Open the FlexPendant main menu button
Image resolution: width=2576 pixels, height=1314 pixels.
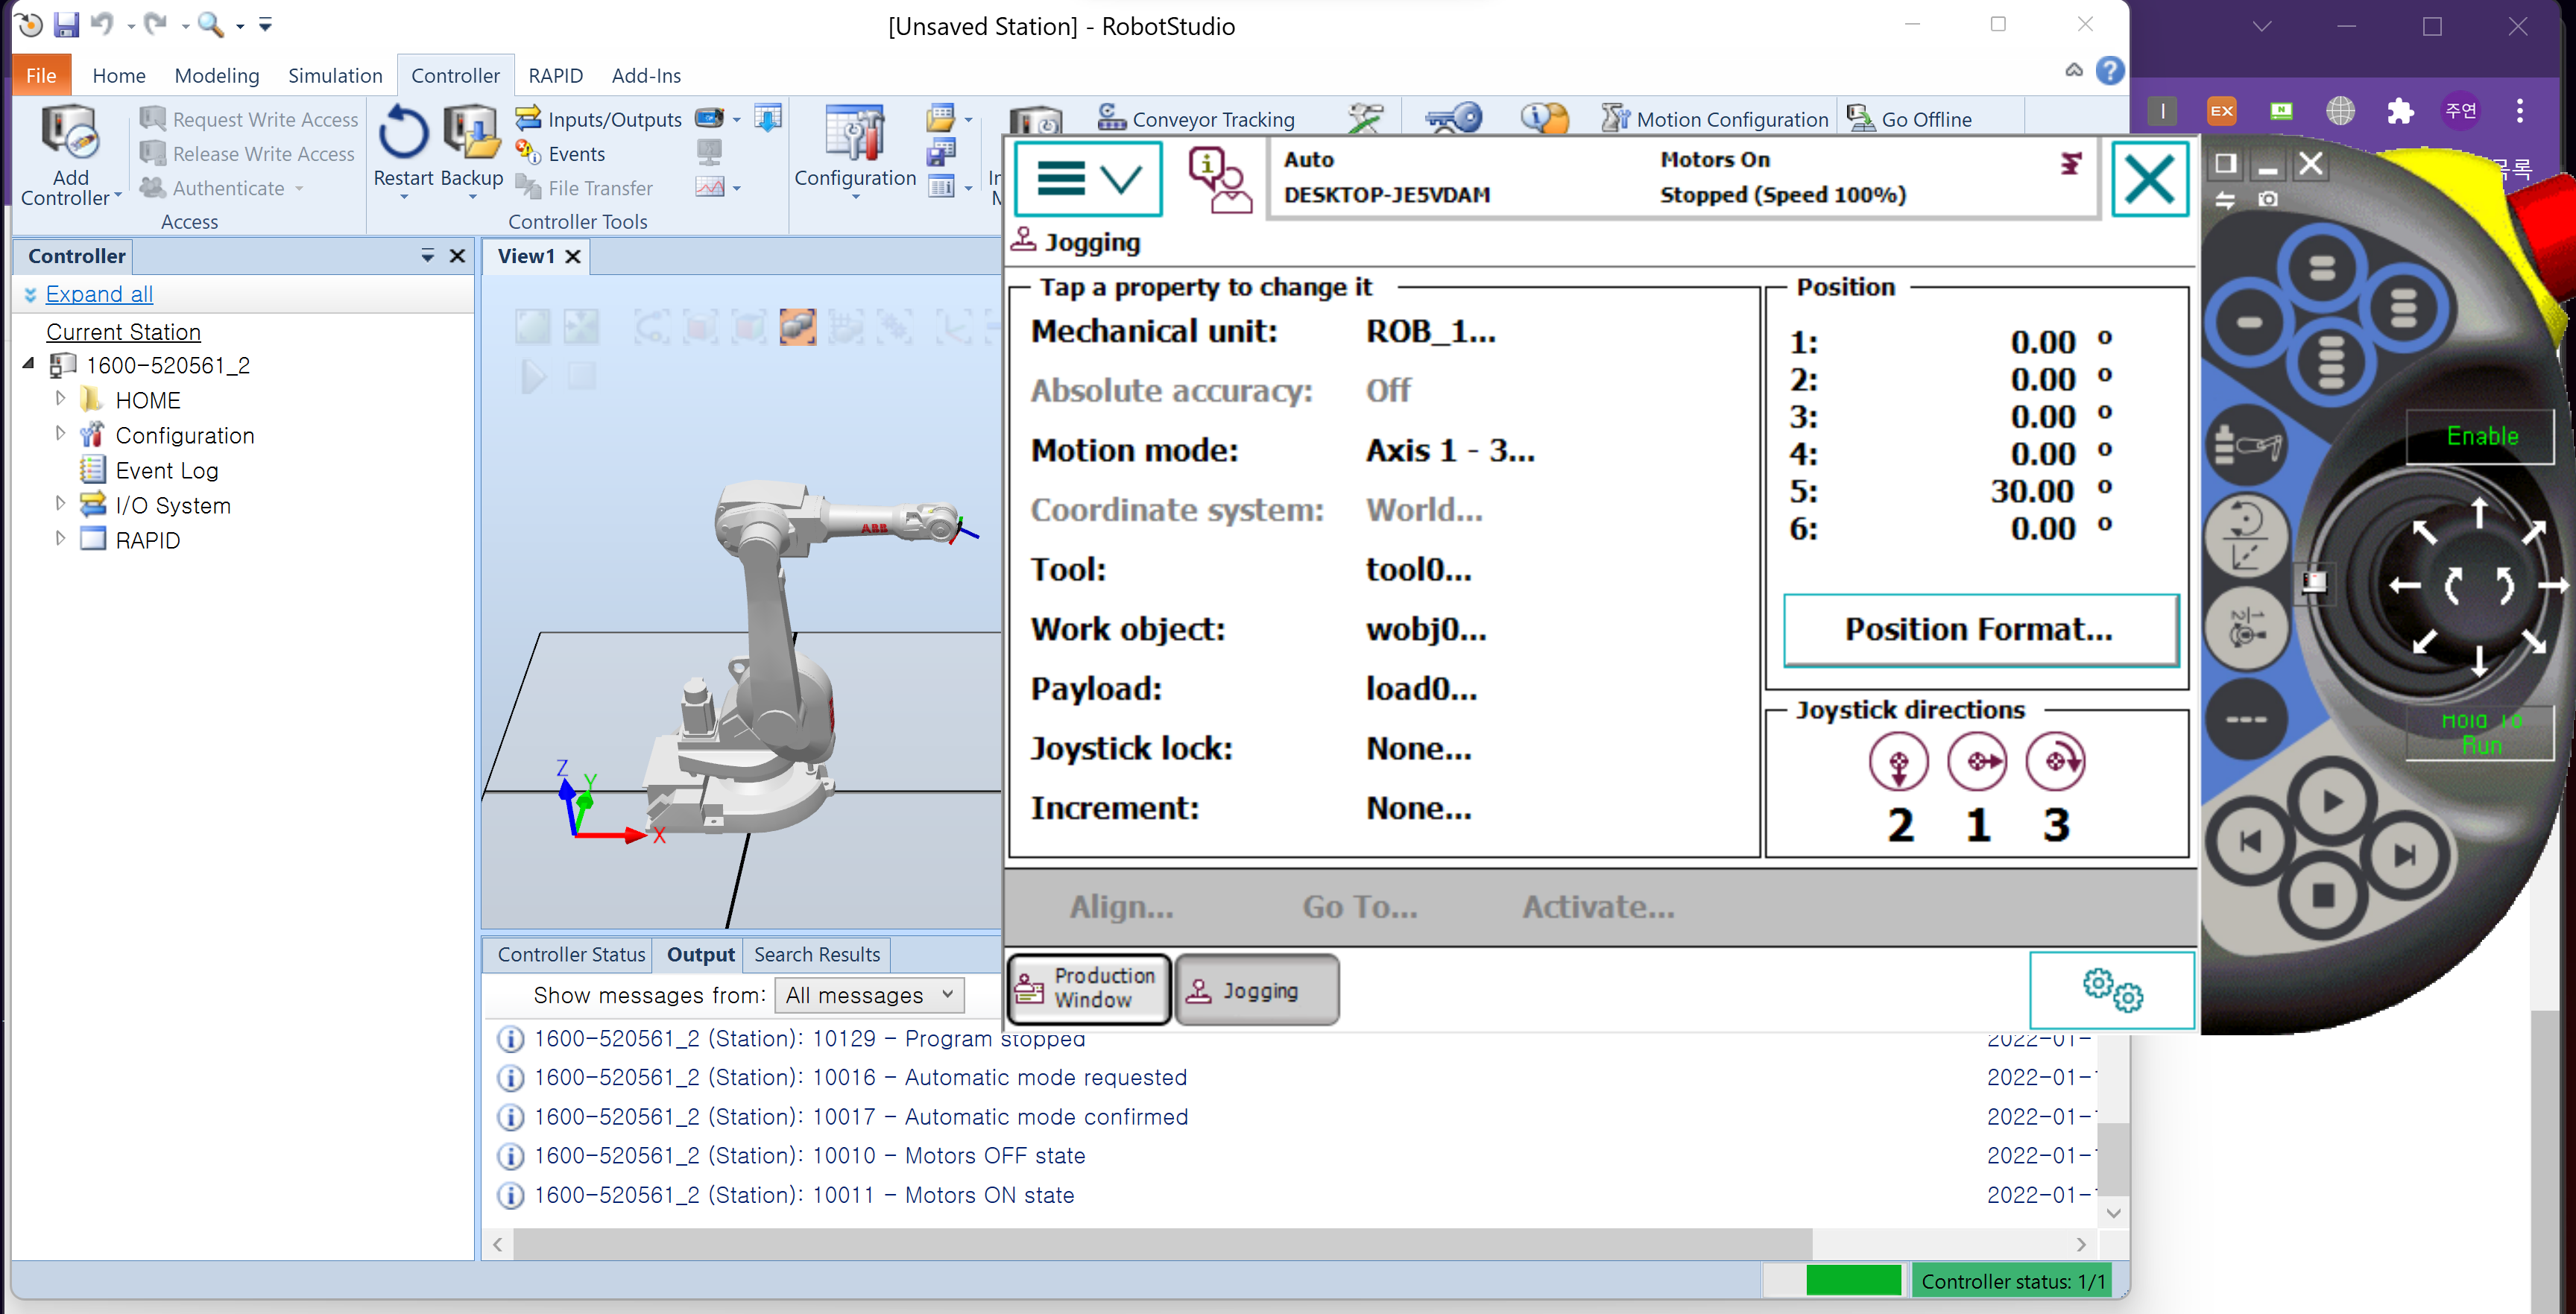pos(1088,179)
